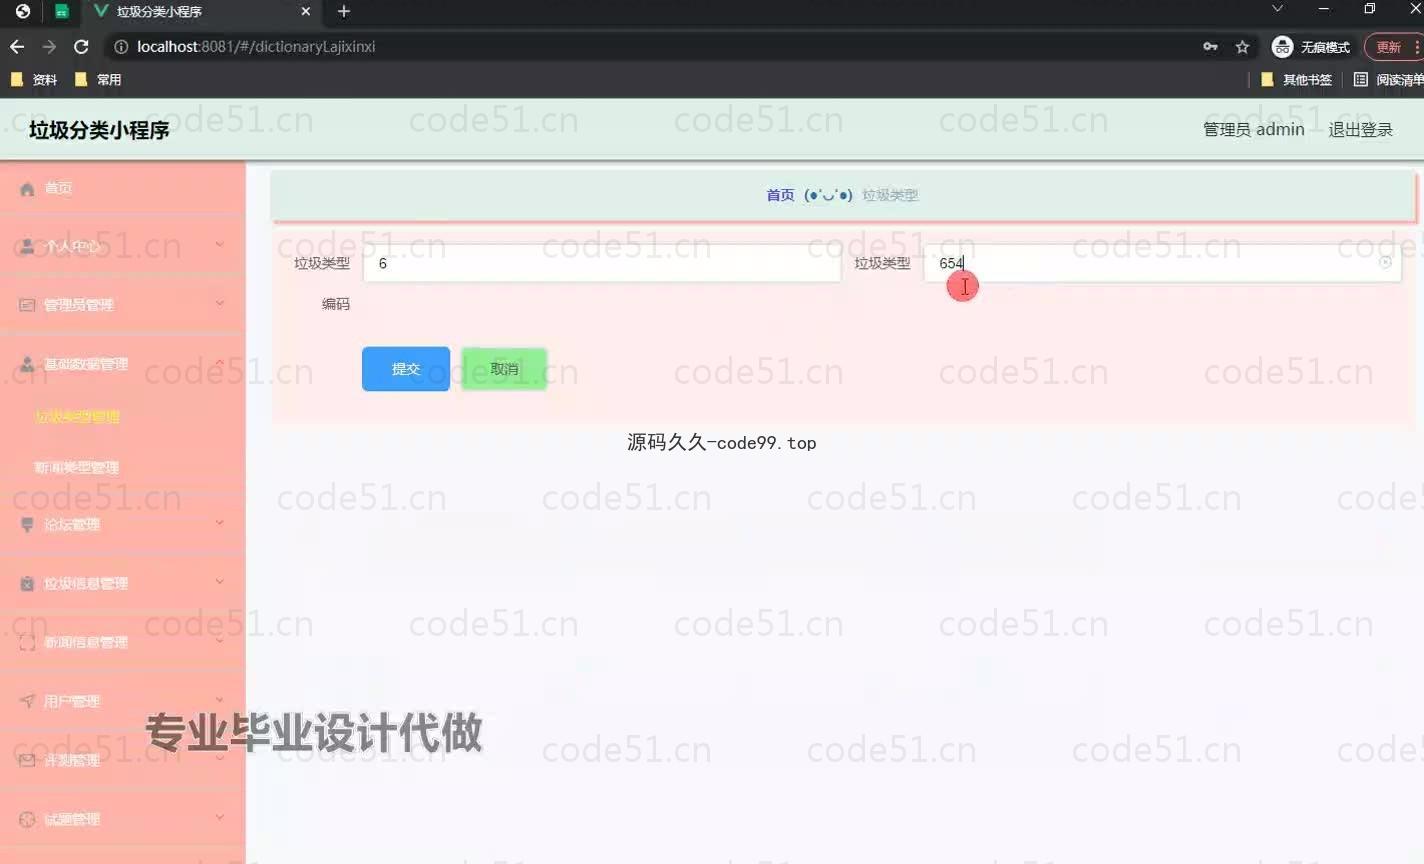Click the browser forward arrow
Viewport: 1424px width, 864px height.
tap(49, 47)
